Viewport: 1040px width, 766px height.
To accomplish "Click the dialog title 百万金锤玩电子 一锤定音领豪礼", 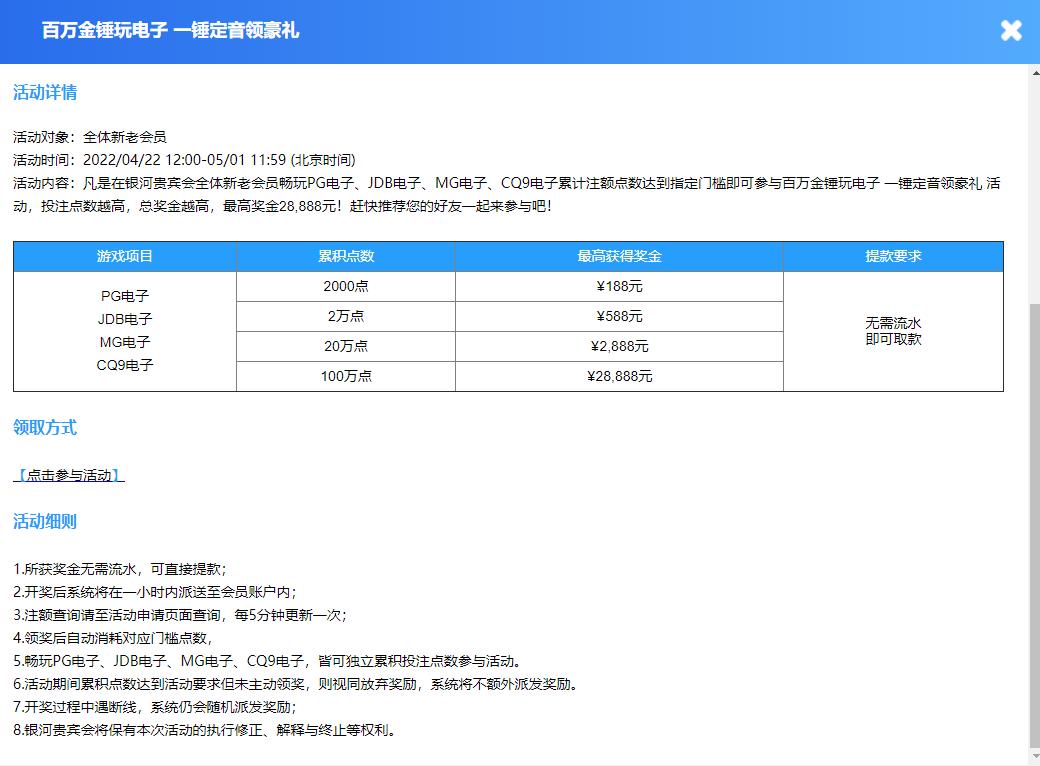I will click(x=171, y=31).
